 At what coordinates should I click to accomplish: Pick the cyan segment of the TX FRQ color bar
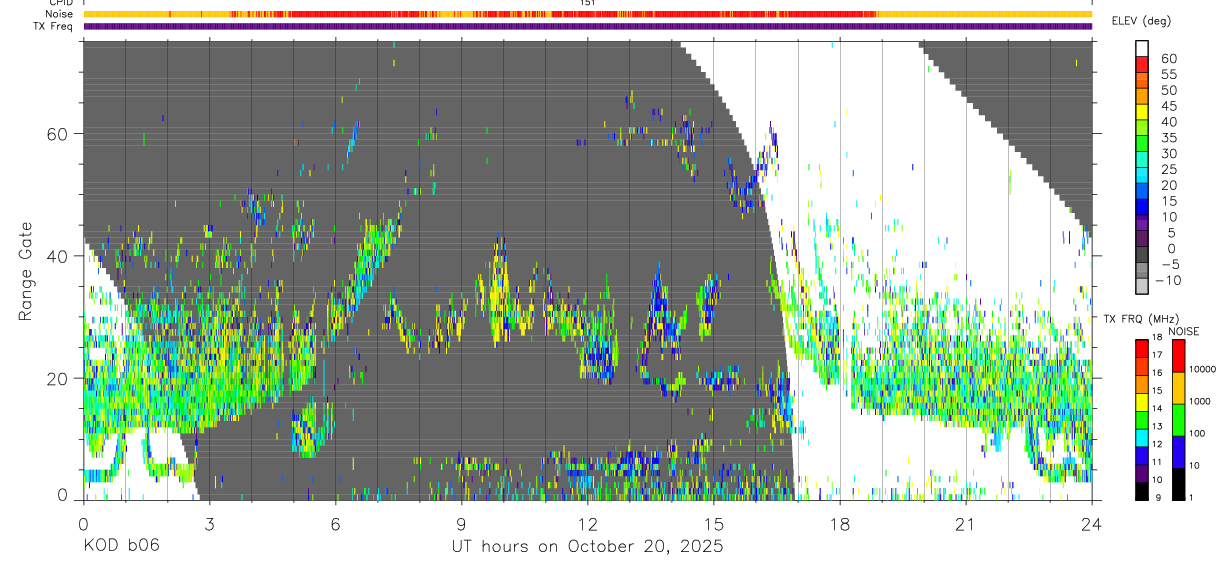[x=1141, y=437]
